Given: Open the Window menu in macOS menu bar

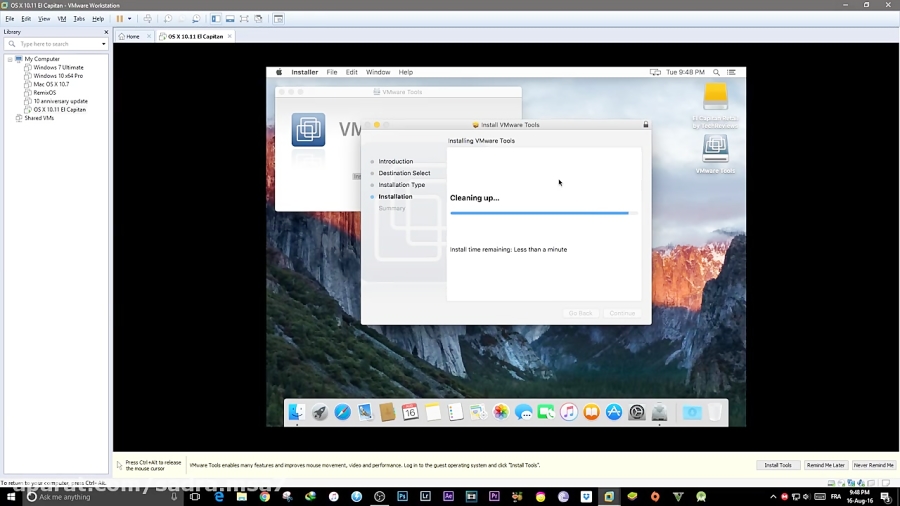Looking at the screenshot, I should point(378,72).
